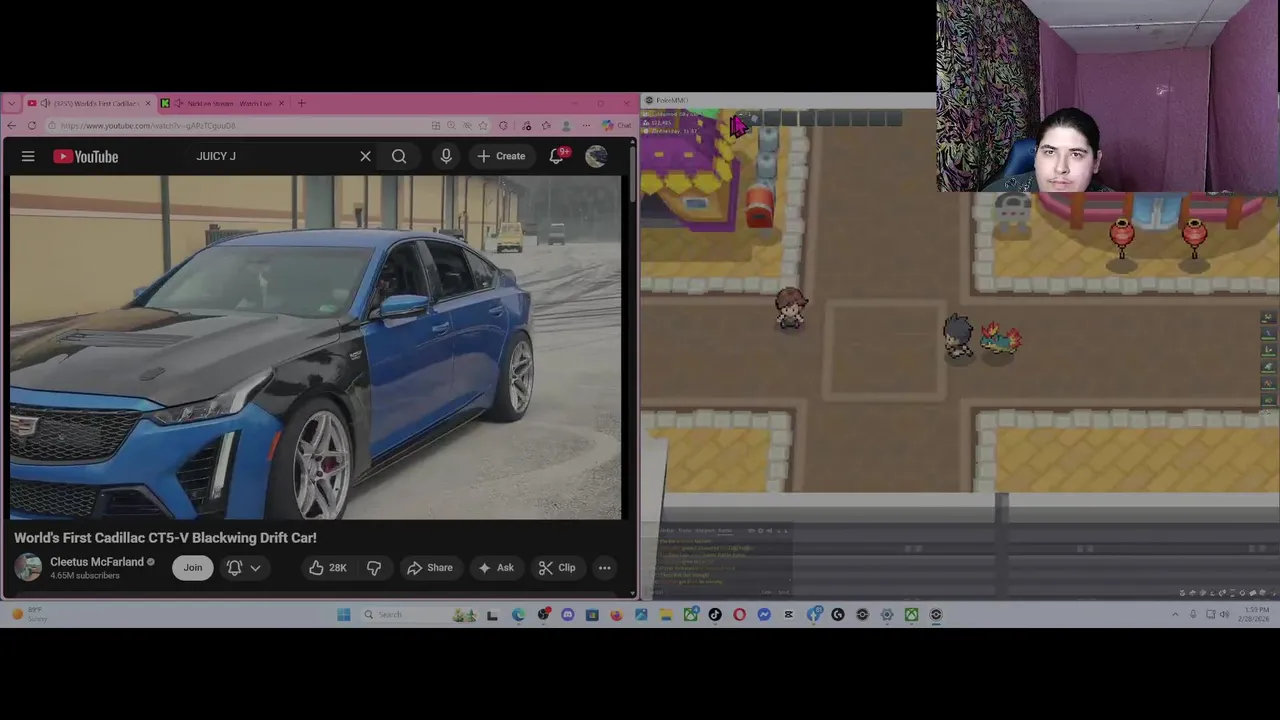
Task: Click the YouTube search magnifier button
Action: pyautogui.click(x=399, y=156)
